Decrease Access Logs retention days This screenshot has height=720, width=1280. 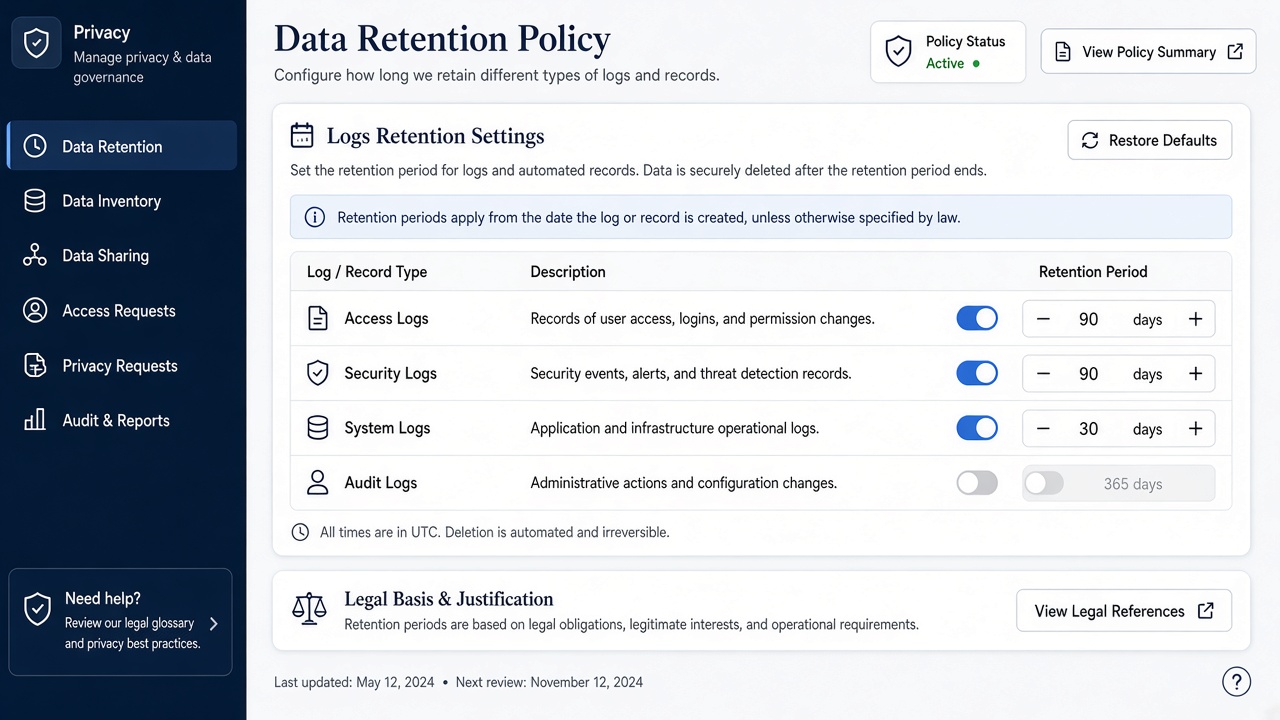(1043, 319)
